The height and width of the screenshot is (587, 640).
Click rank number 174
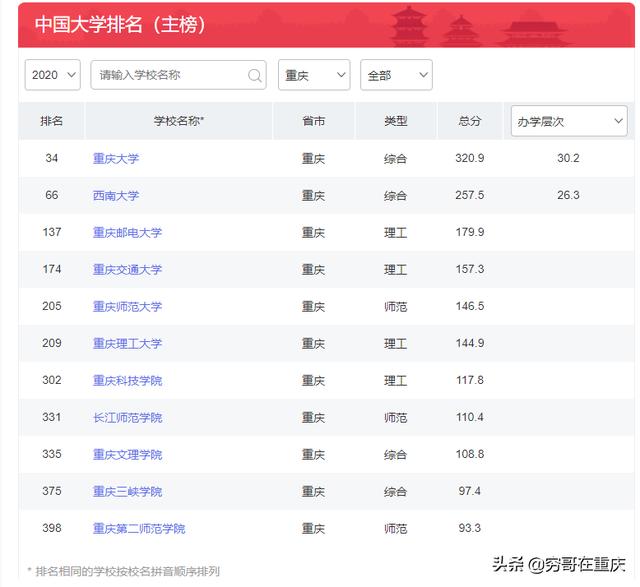51,269
